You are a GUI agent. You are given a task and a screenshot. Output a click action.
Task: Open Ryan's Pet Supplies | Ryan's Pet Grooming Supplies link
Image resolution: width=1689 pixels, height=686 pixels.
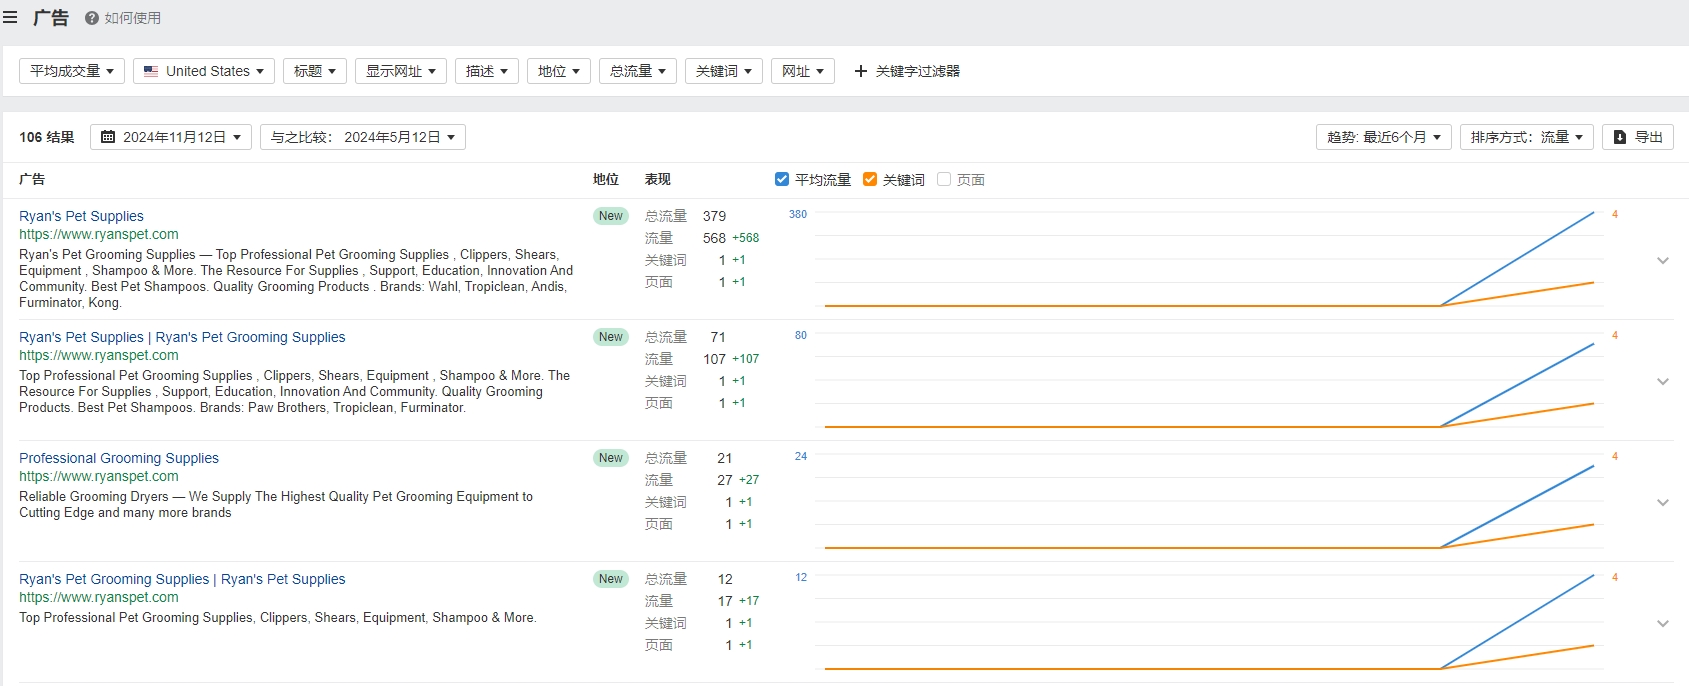point(182,337)
